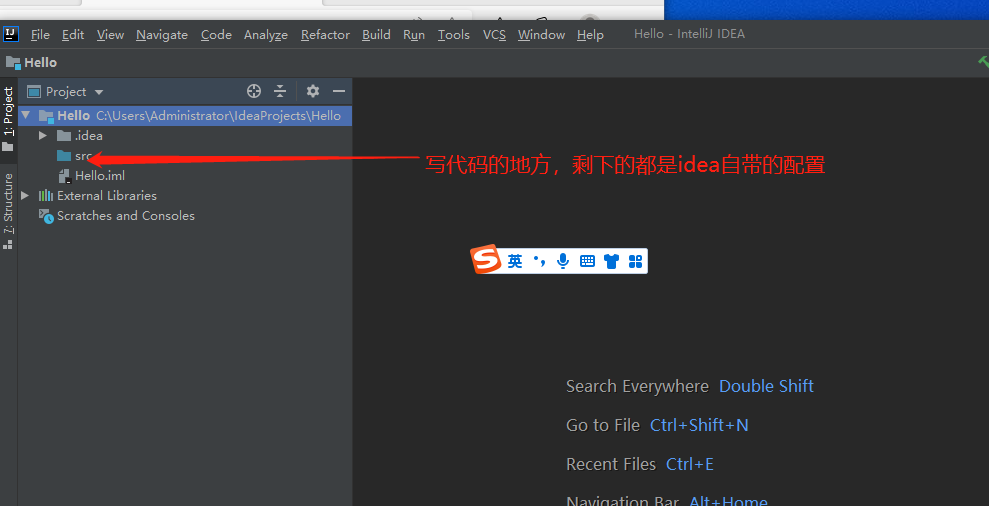Click the Hello.iml file icon

64,176
